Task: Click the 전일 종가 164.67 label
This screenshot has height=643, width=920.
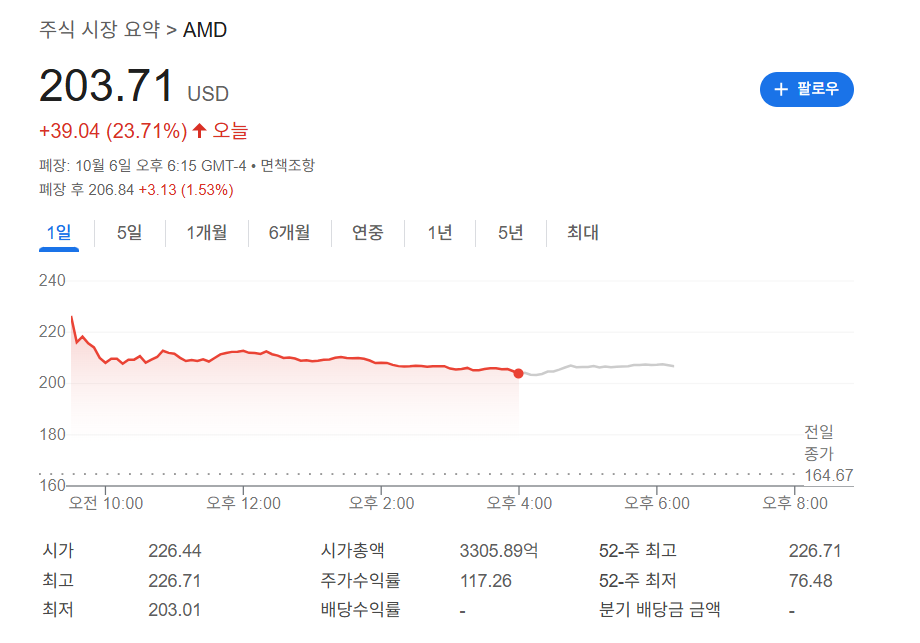Action: point(828,454)
